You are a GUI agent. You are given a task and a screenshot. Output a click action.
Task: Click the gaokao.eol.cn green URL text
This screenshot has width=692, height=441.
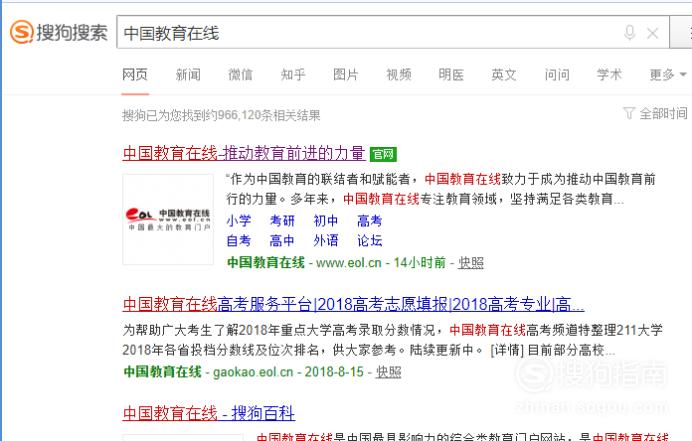253,372
